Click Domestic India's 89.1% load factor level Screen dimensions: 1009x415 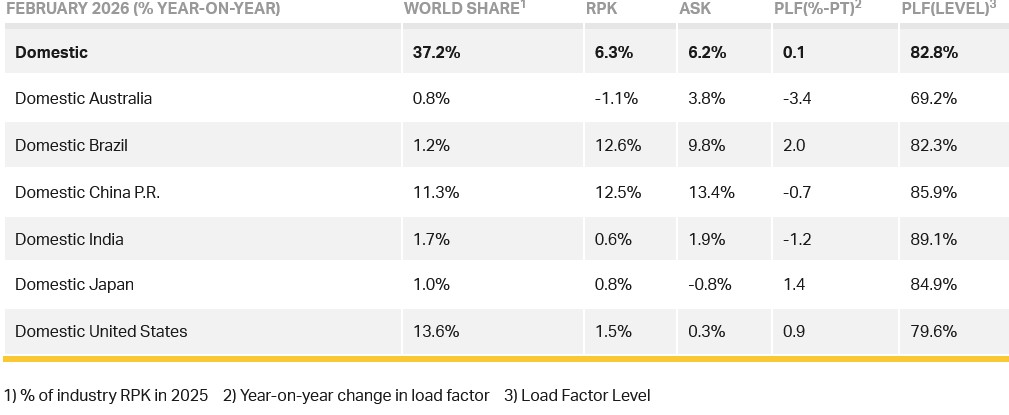coord(933,240)
